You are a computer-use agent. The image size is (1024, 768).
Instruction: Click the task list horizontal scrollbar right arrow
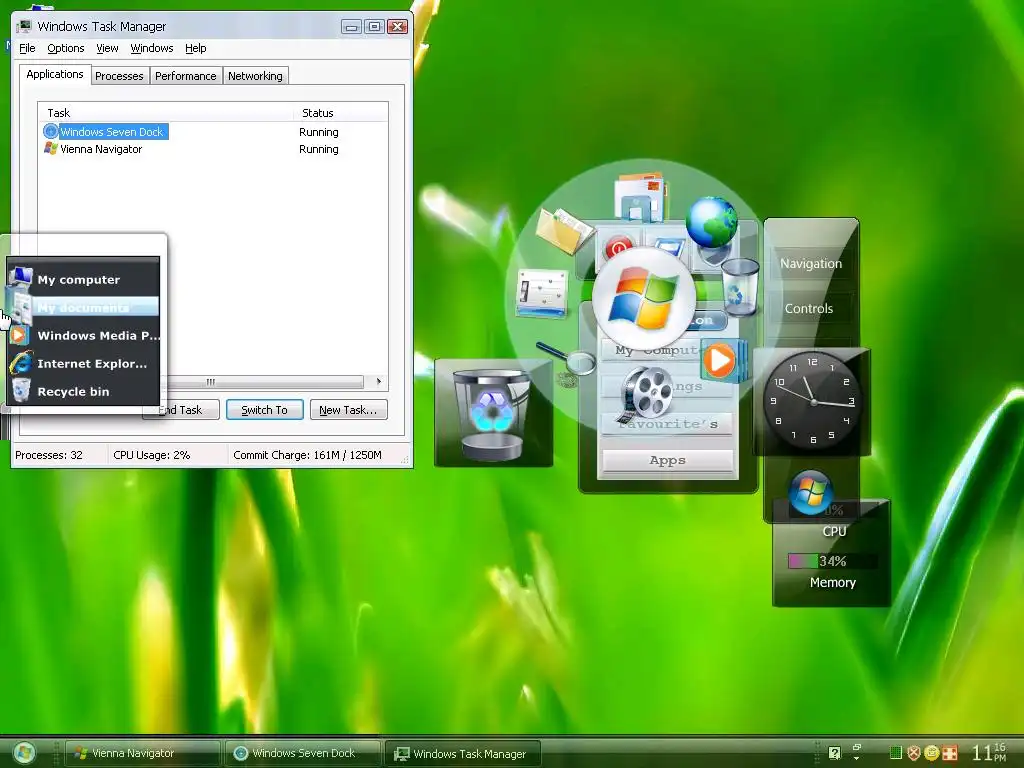click(x=379, y=381)
